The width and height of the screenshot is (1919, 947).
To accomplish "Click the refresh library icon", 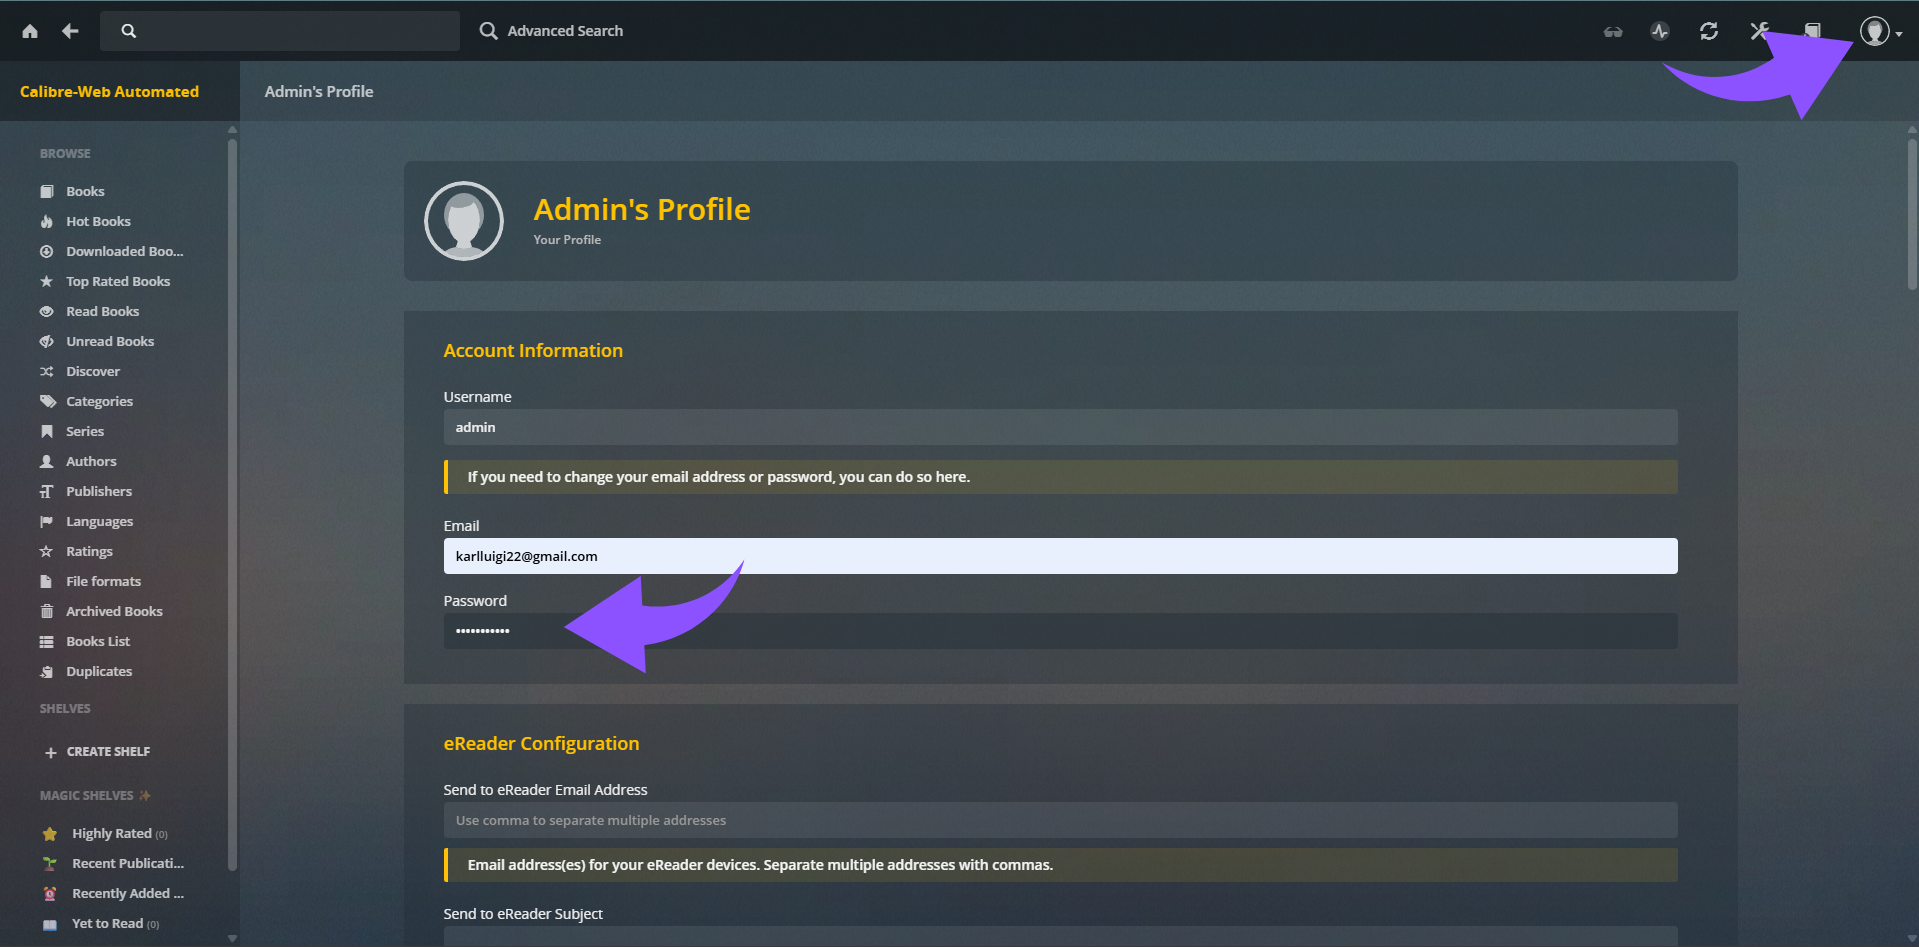I will point(1709,31).
